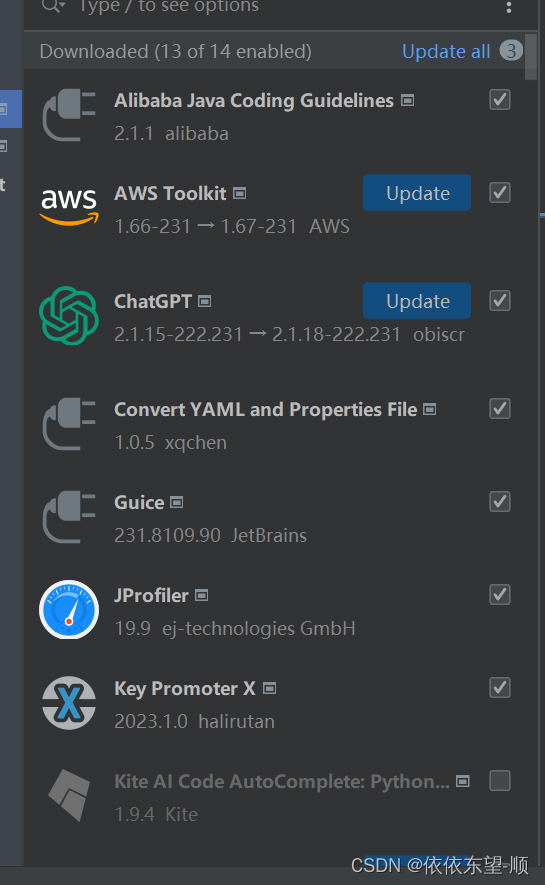Click the AWS Toolkit plugin logo

click(x=69, y=207)
